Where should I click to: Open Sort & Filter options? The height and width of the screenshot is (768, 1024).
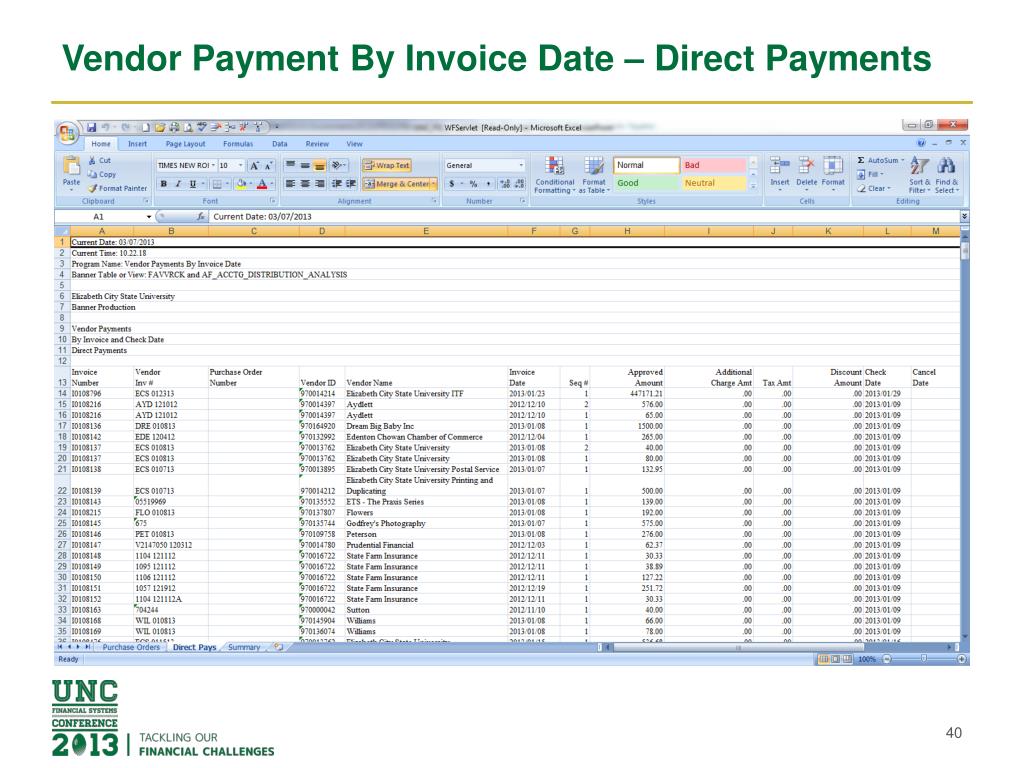pyautogui.click(x=920, y=174)
